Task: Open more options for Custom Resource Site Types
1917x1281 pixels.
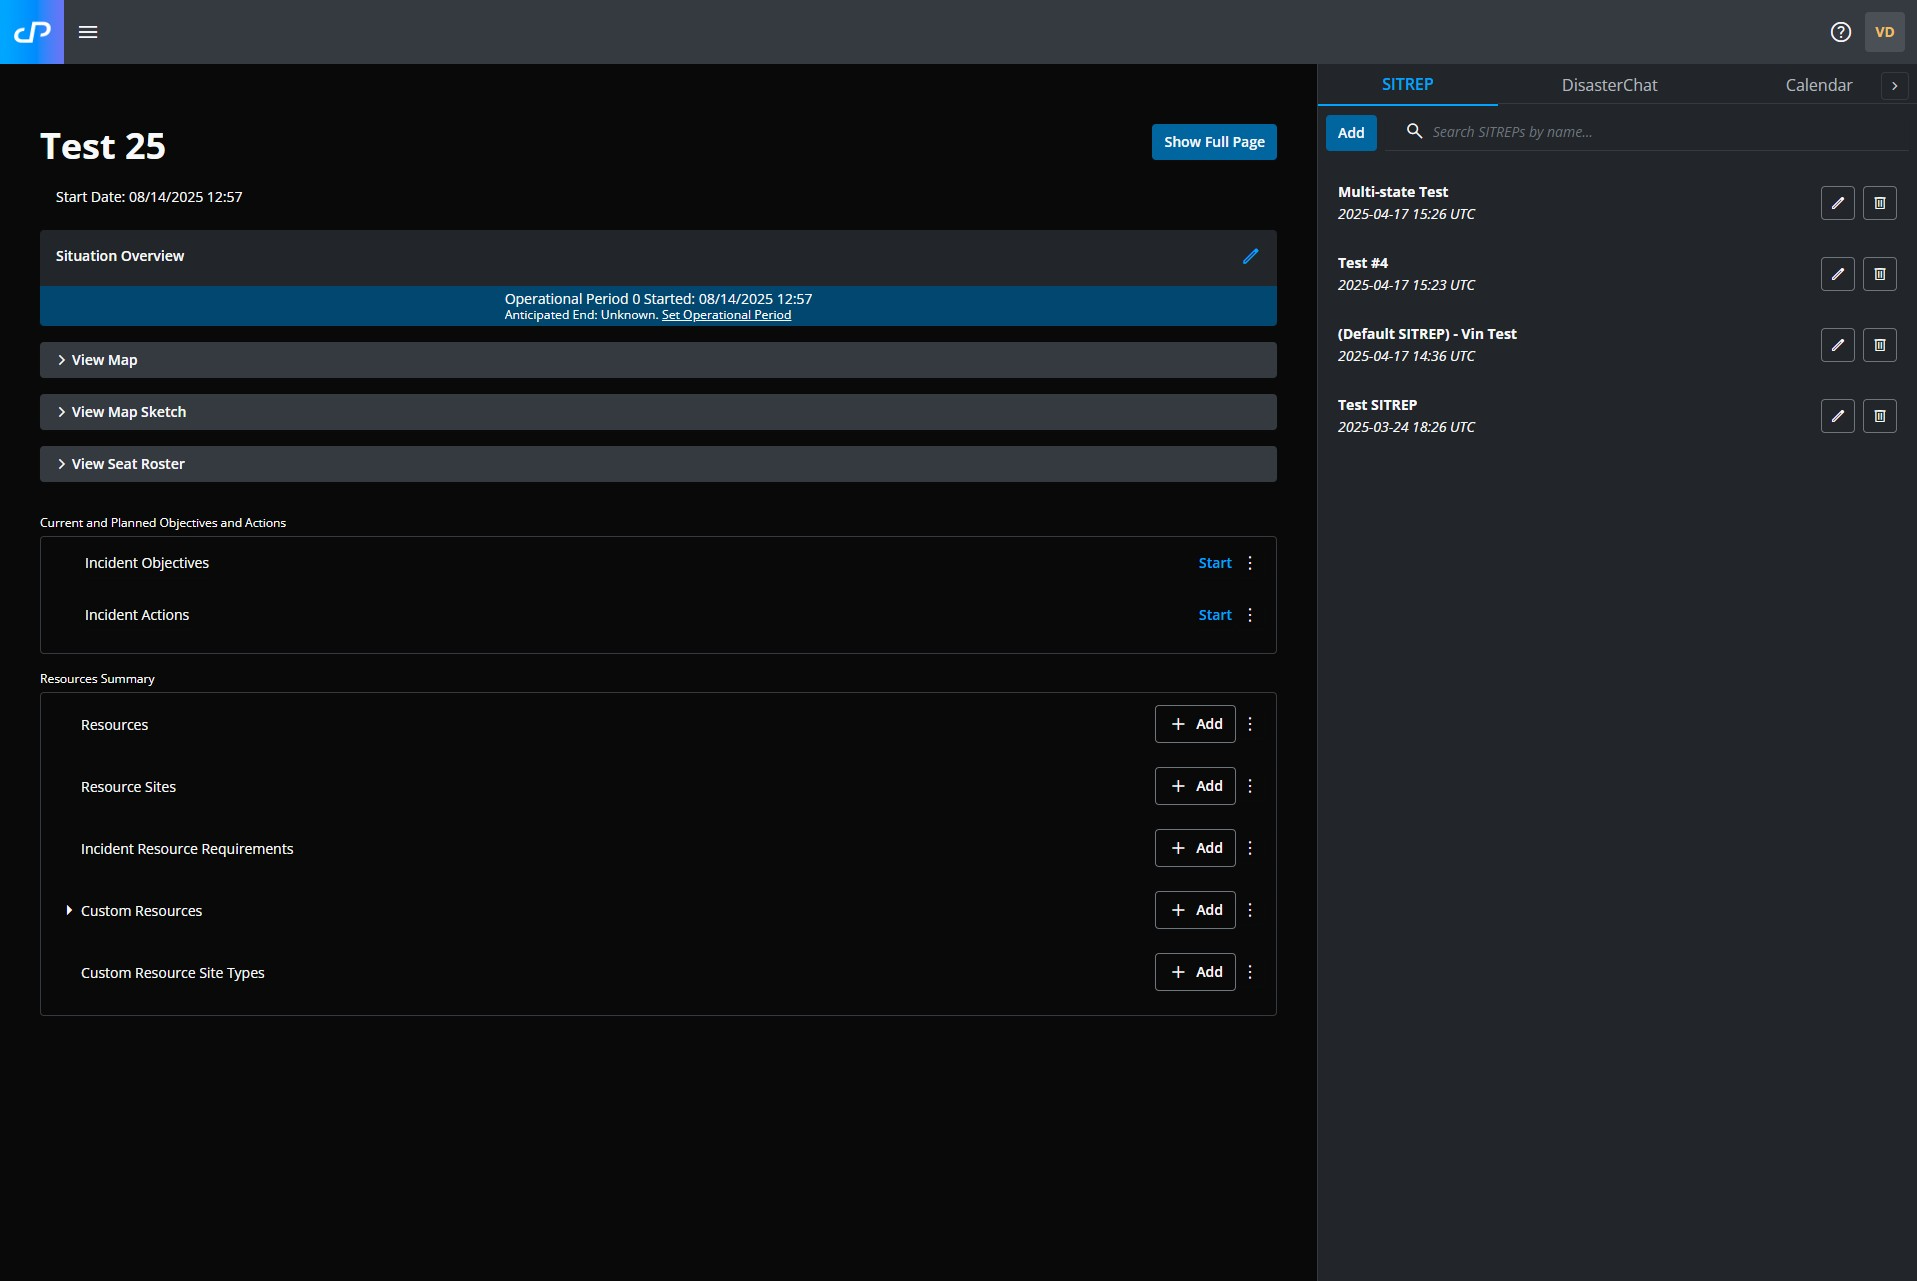Action: point(1250,972)
